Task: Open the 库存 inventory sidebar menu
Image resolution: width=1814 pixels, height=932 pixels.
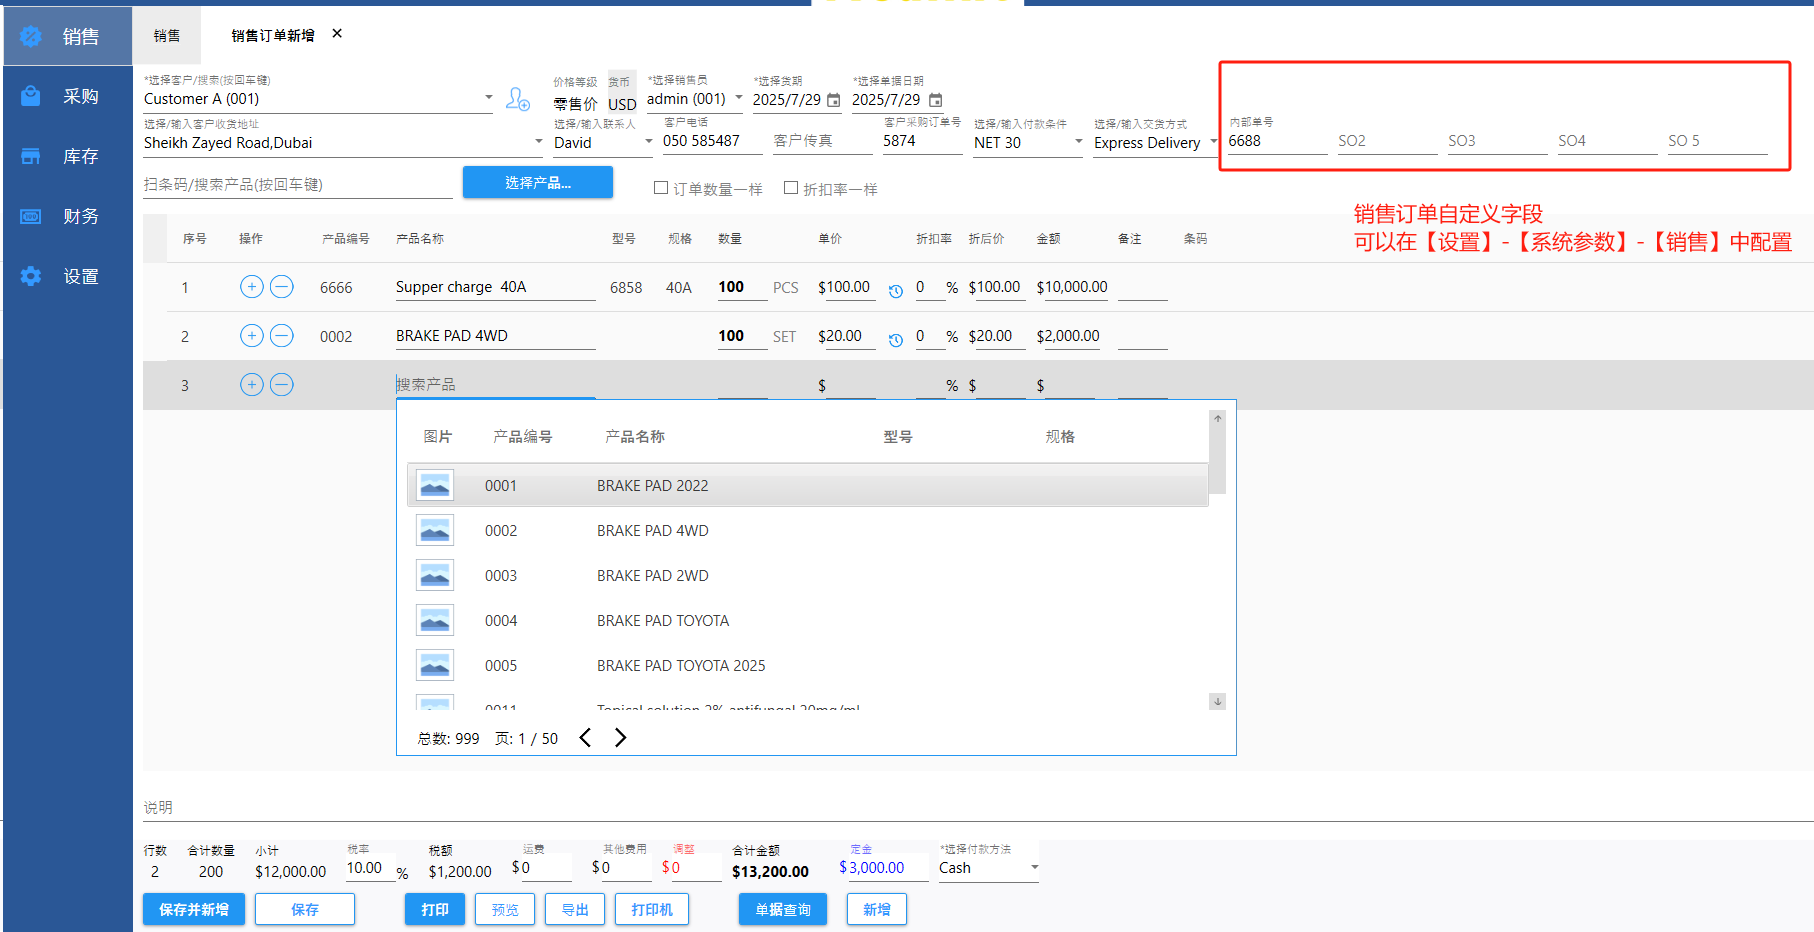Action: coord(68,156)
